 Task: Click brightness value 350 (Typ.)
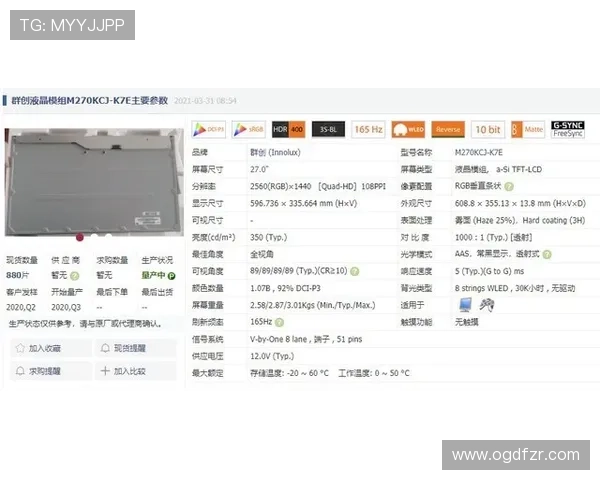269,237
